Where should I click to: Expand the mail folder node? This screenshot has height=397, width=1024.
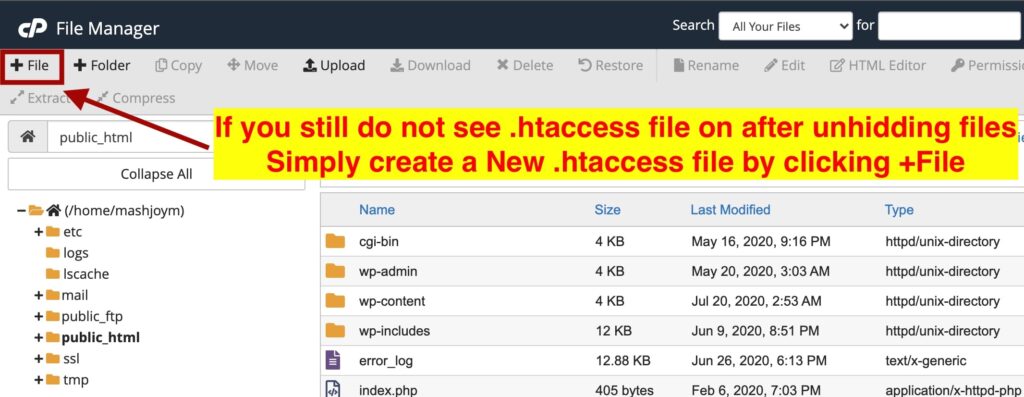click(x=39, y=295)
